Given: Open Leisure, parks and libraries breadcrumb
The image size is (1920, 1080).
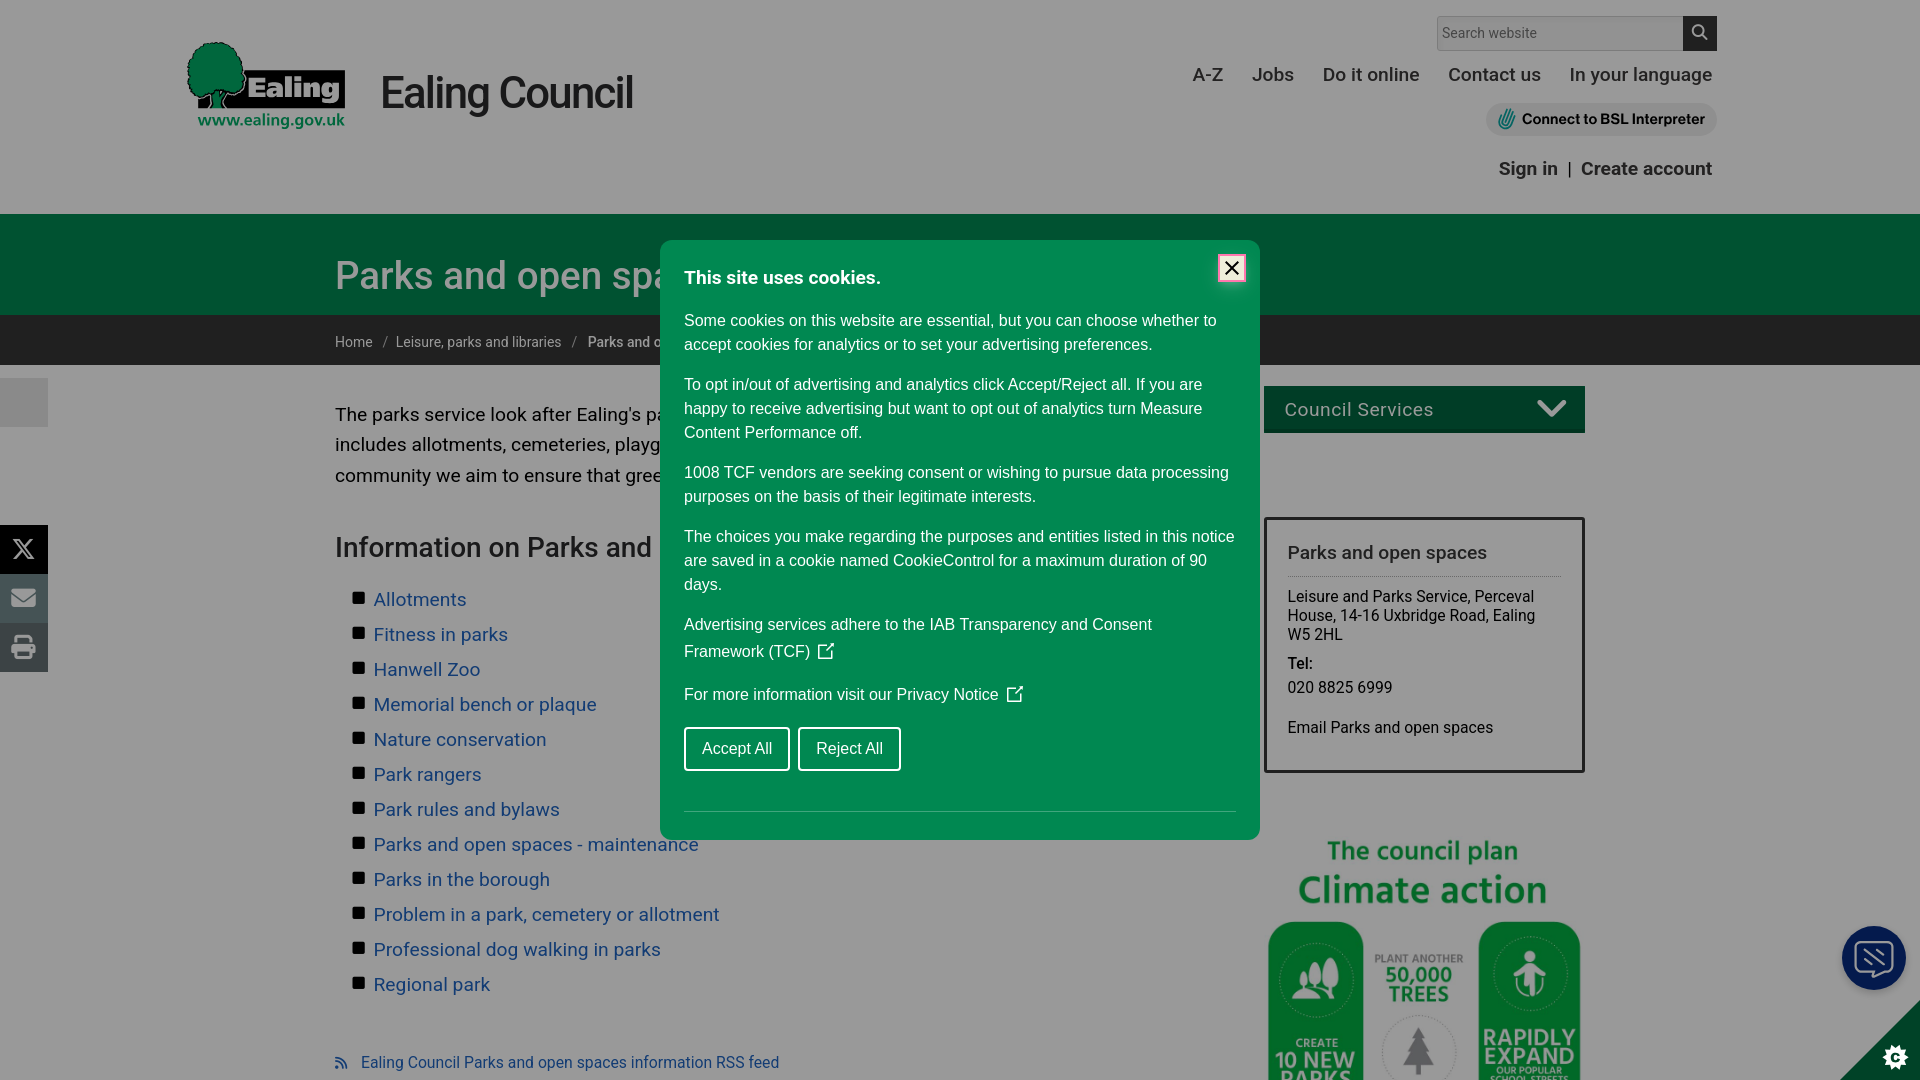Looking at the screenshot, I should tap(478, 342).
